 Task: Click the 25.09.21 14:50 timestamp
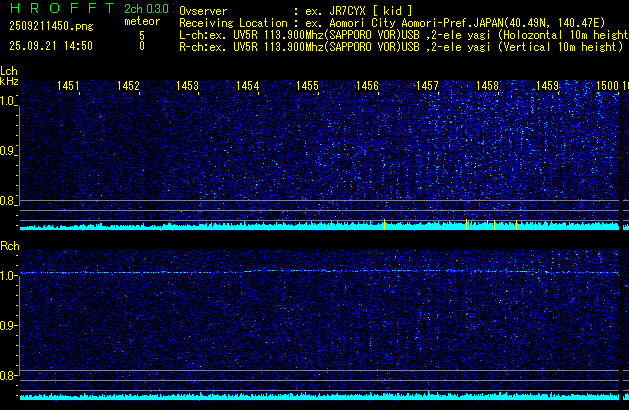(52, 46)
